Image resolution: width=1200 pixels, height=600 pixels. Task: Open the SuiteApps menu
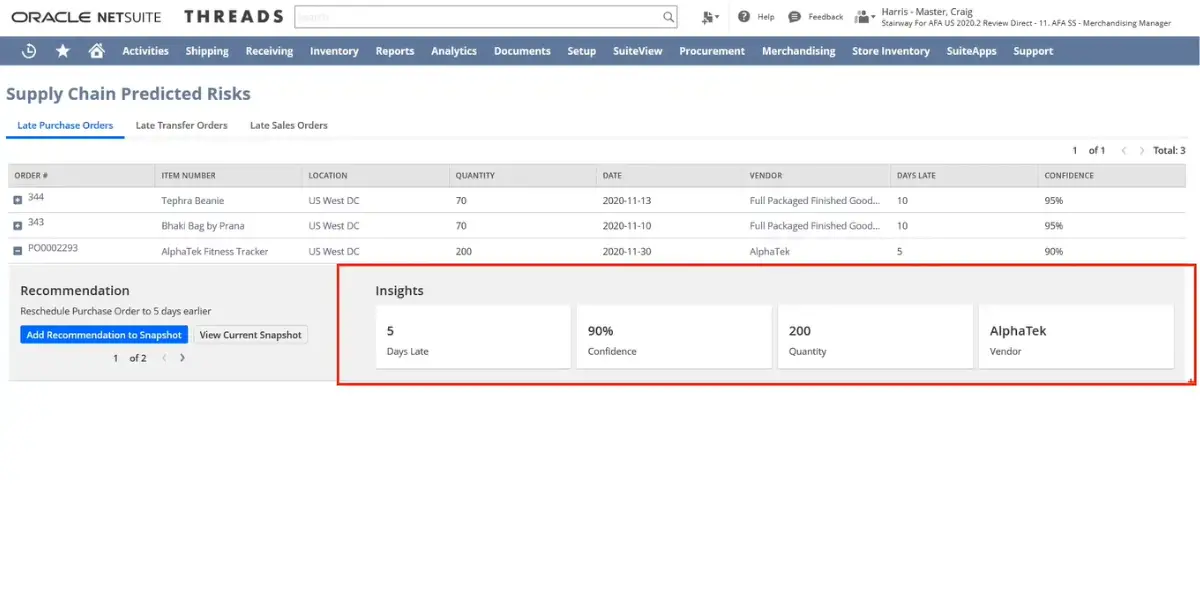972,51
